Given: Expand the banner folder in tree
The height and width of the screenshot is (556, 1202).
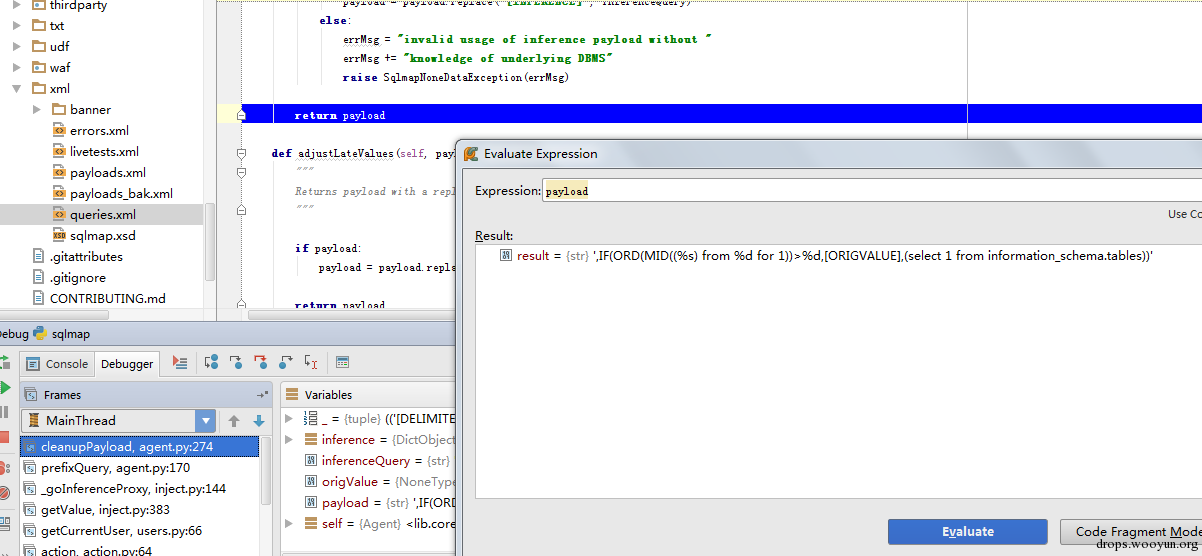Looking at the screenshot, I should point(37,109).
